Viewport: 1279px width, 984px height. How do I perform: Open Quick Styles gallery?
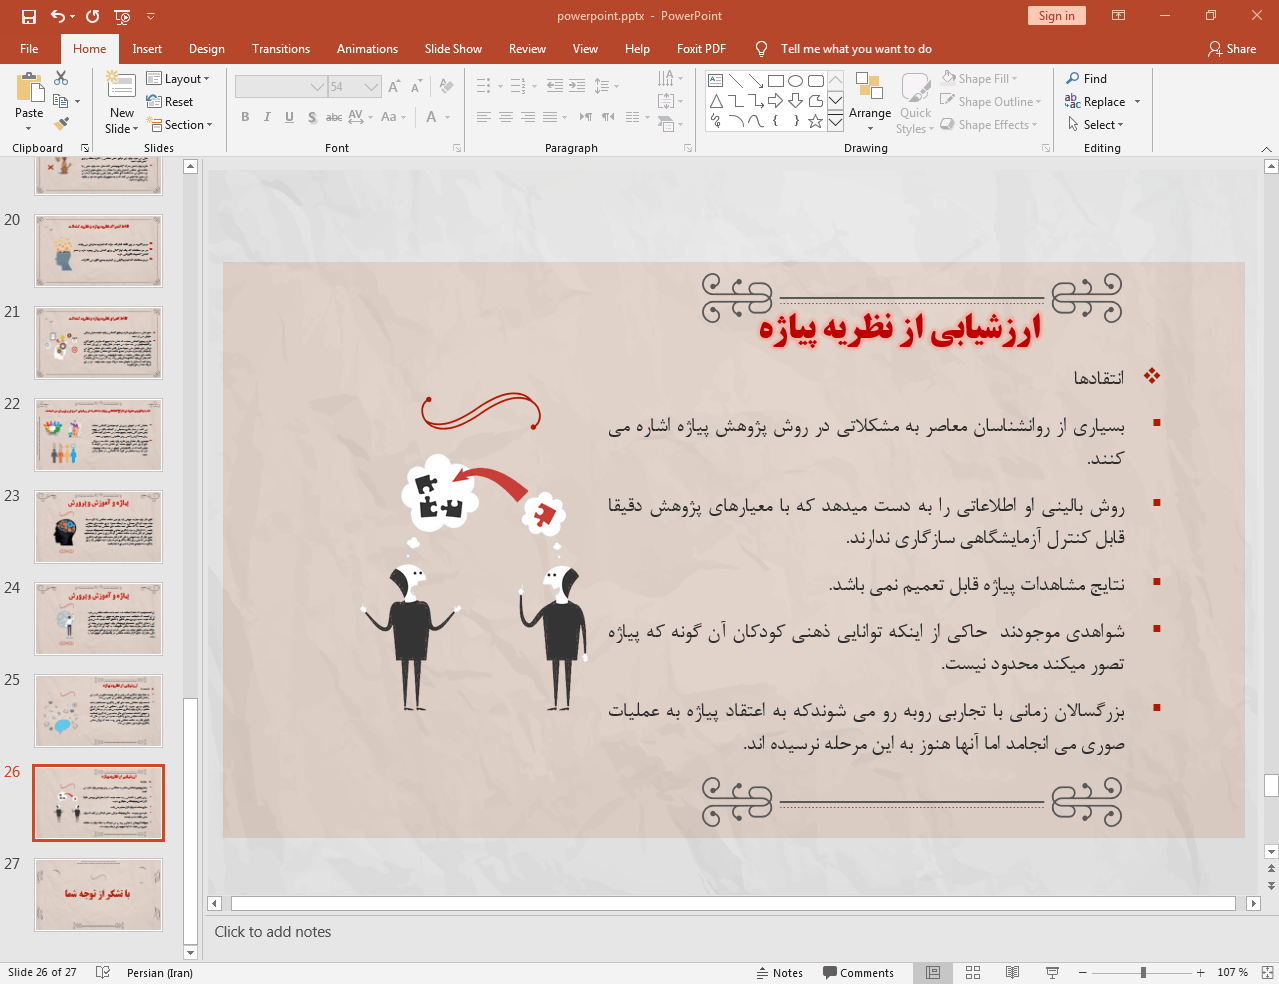pos(914,102)
